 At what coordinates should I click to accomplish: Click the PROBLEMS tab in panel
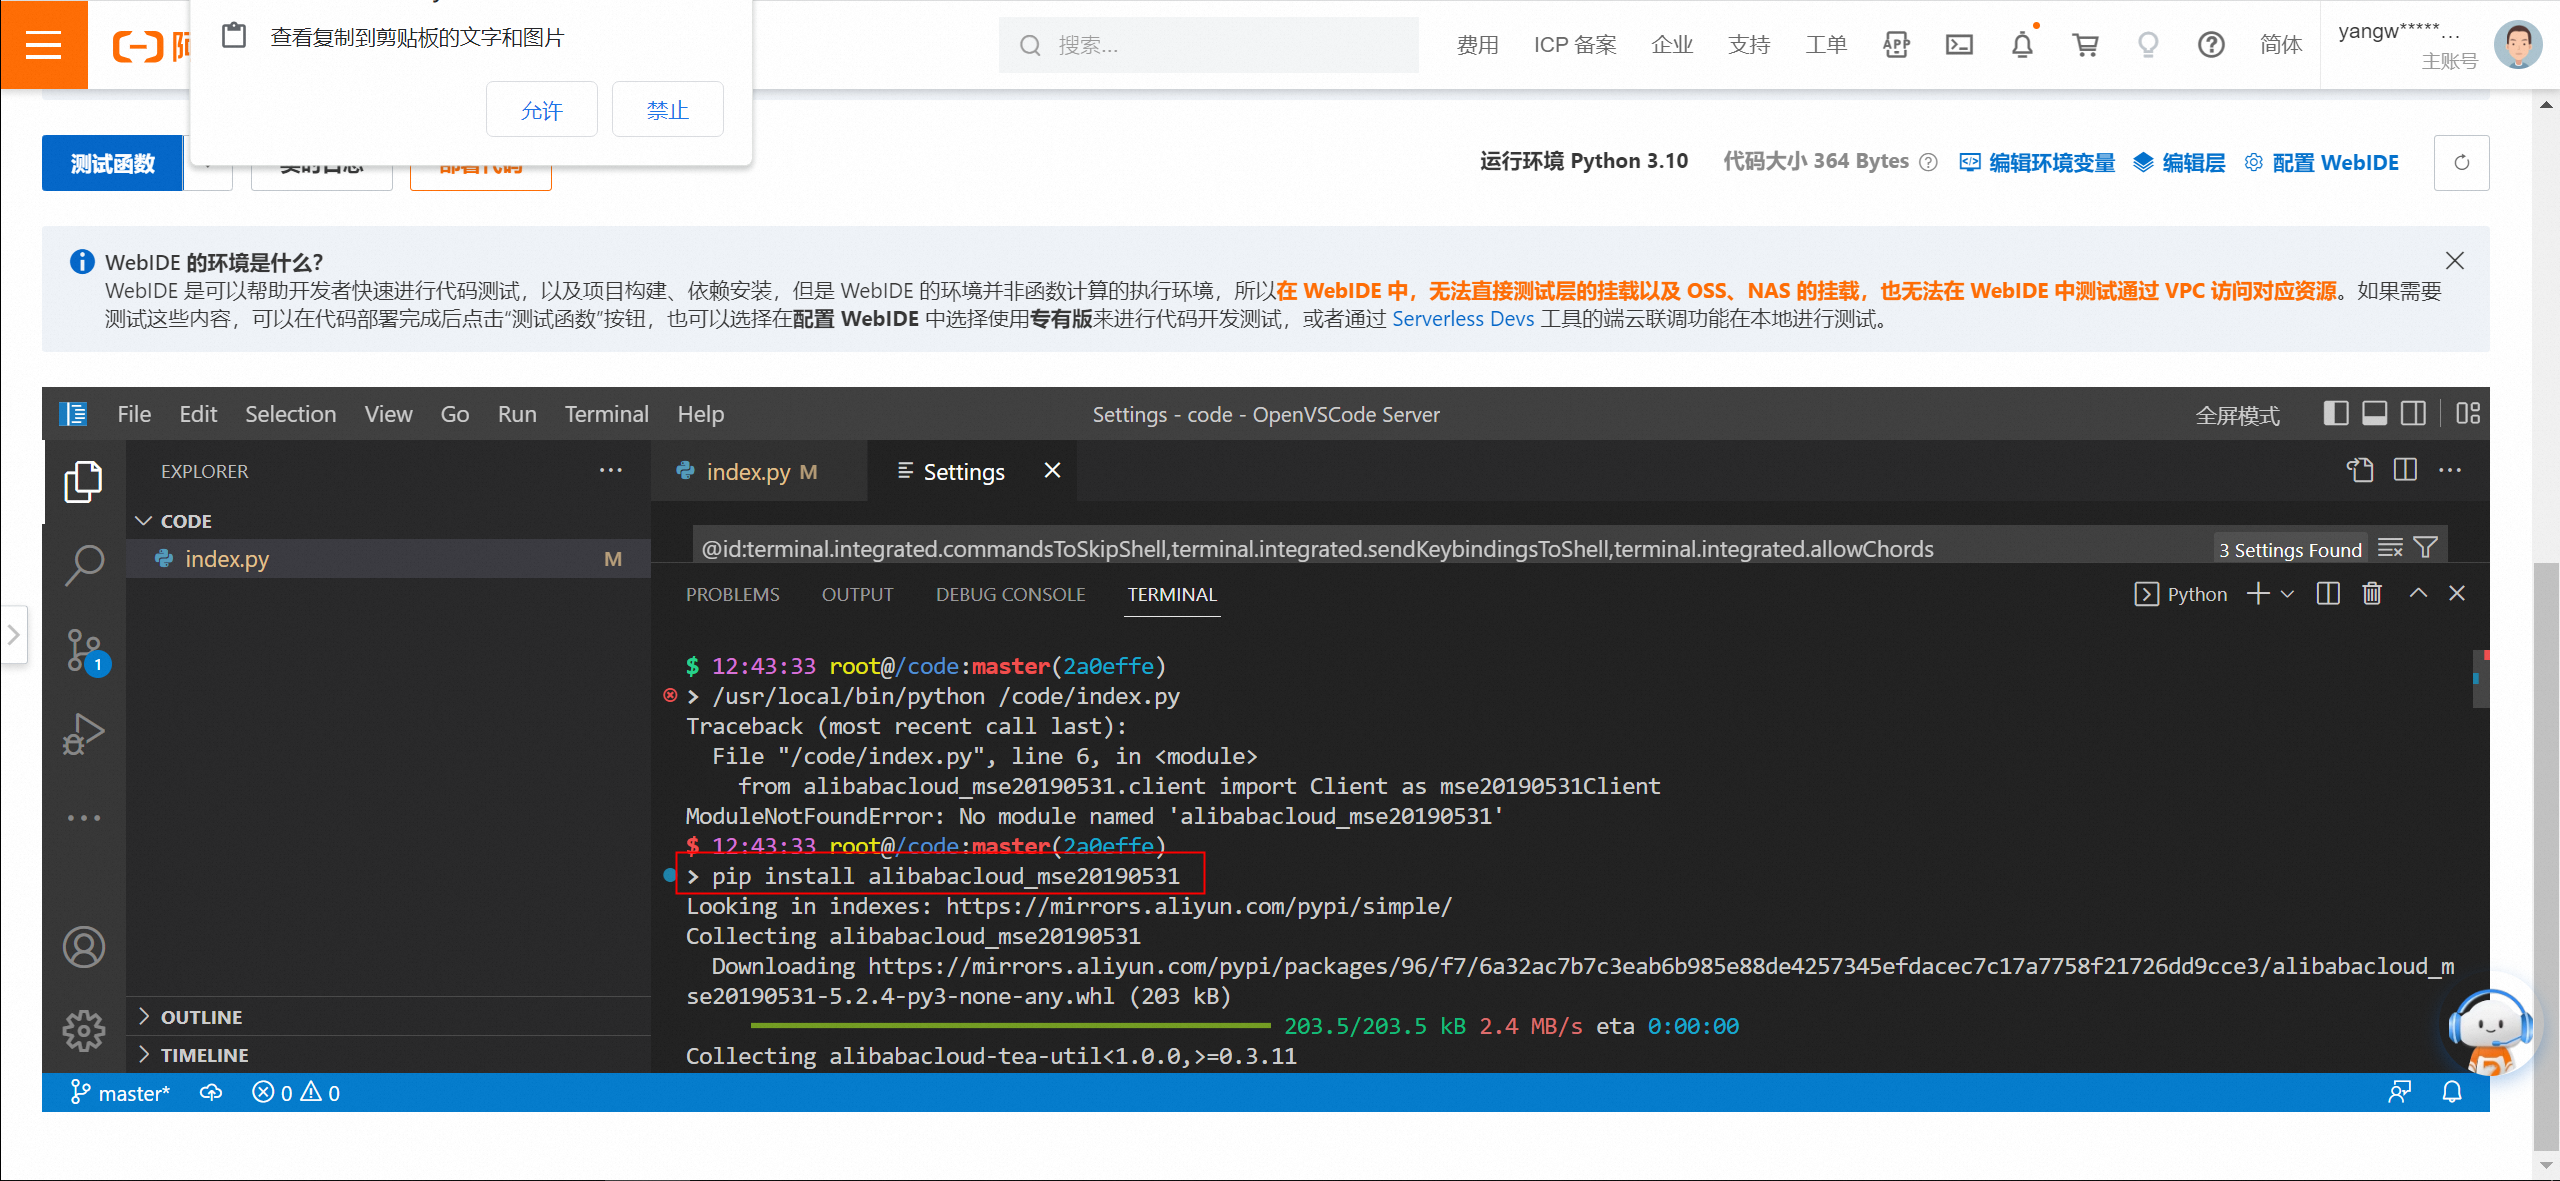tap(731, 593)
